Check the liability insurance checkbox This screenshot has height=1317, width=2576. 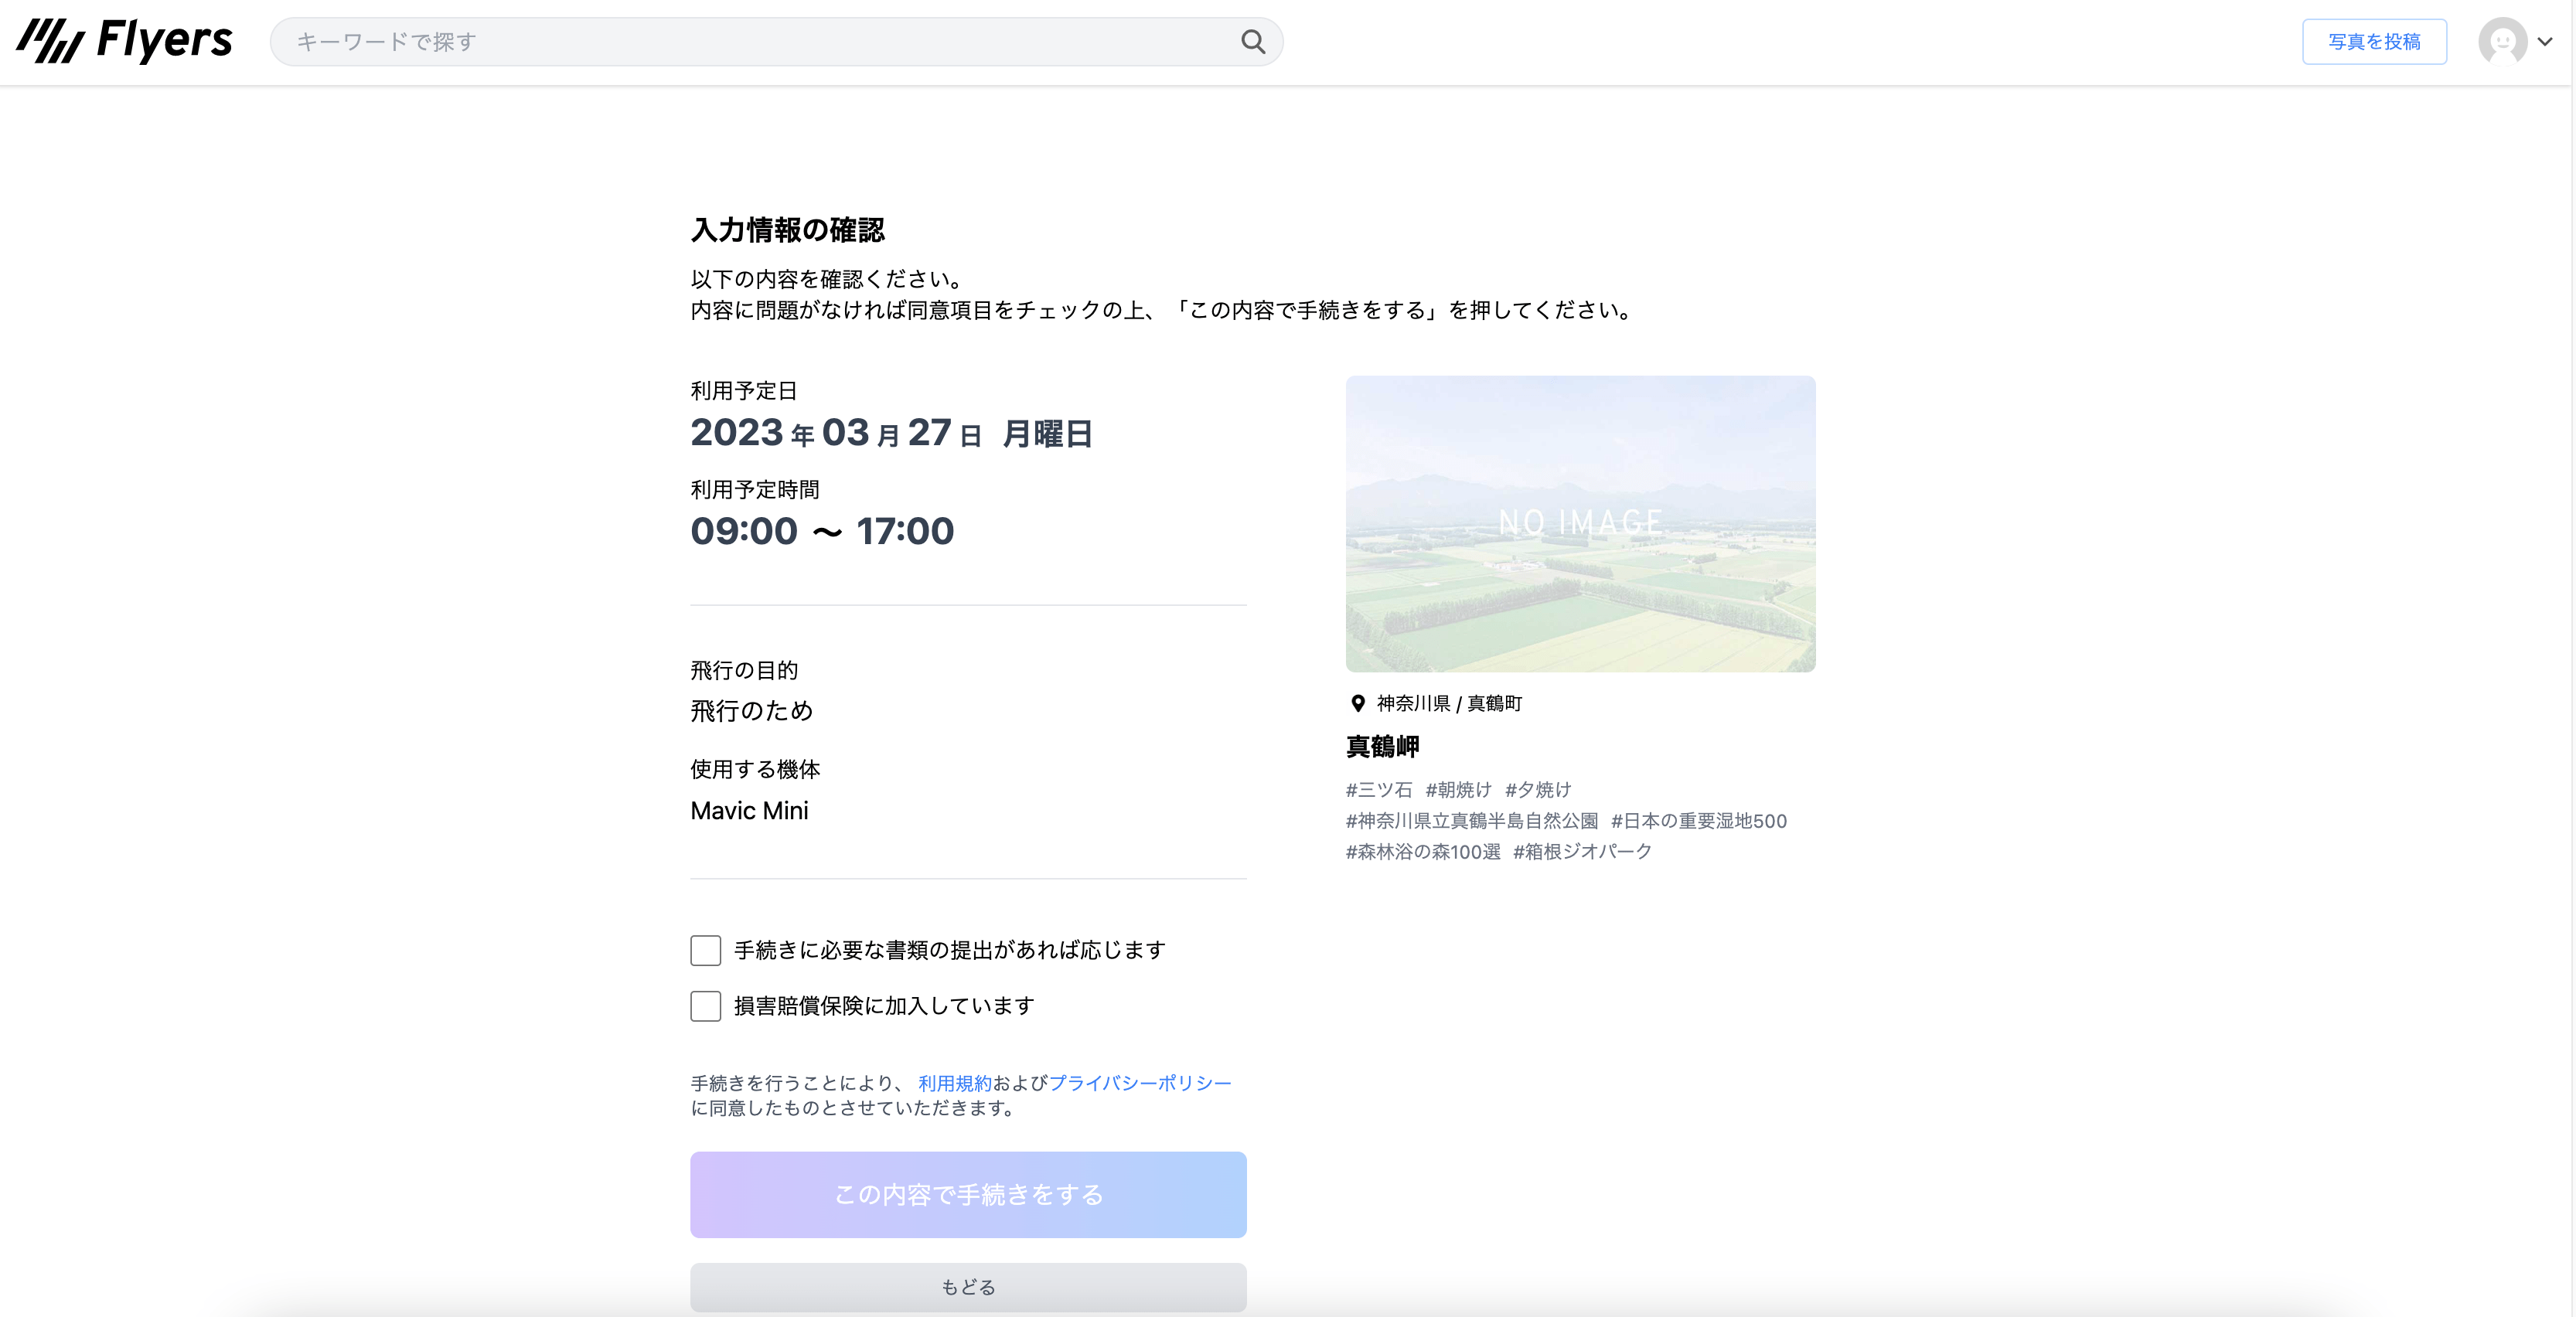coord(705,1006)
